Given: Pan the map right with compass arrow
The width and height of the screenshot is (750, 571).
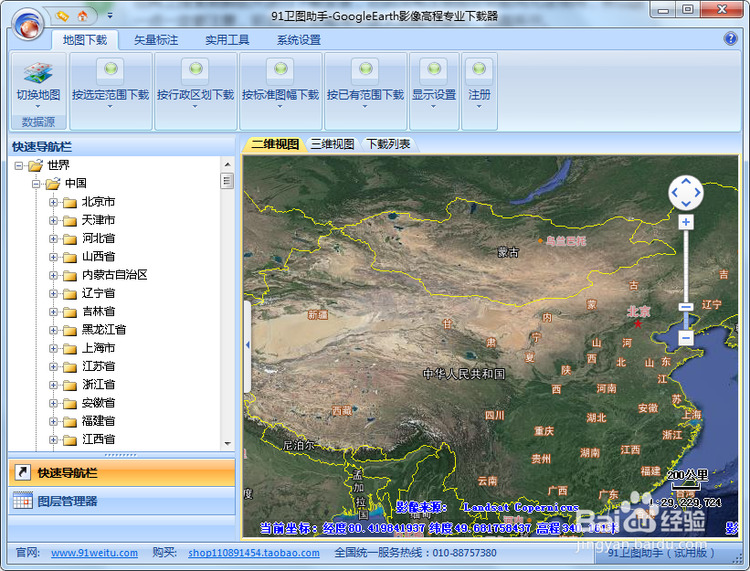Looking at the screenshot, I should point(697,193).
